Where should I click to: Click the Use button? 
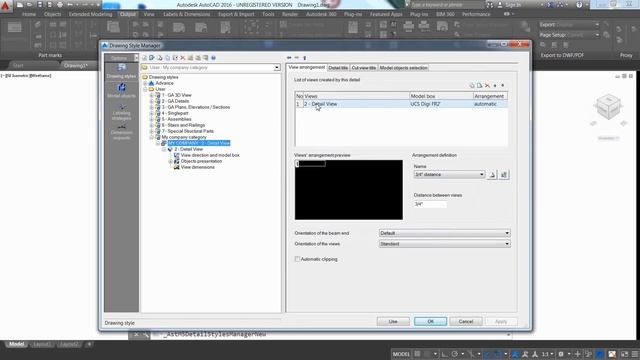point(393,322)
